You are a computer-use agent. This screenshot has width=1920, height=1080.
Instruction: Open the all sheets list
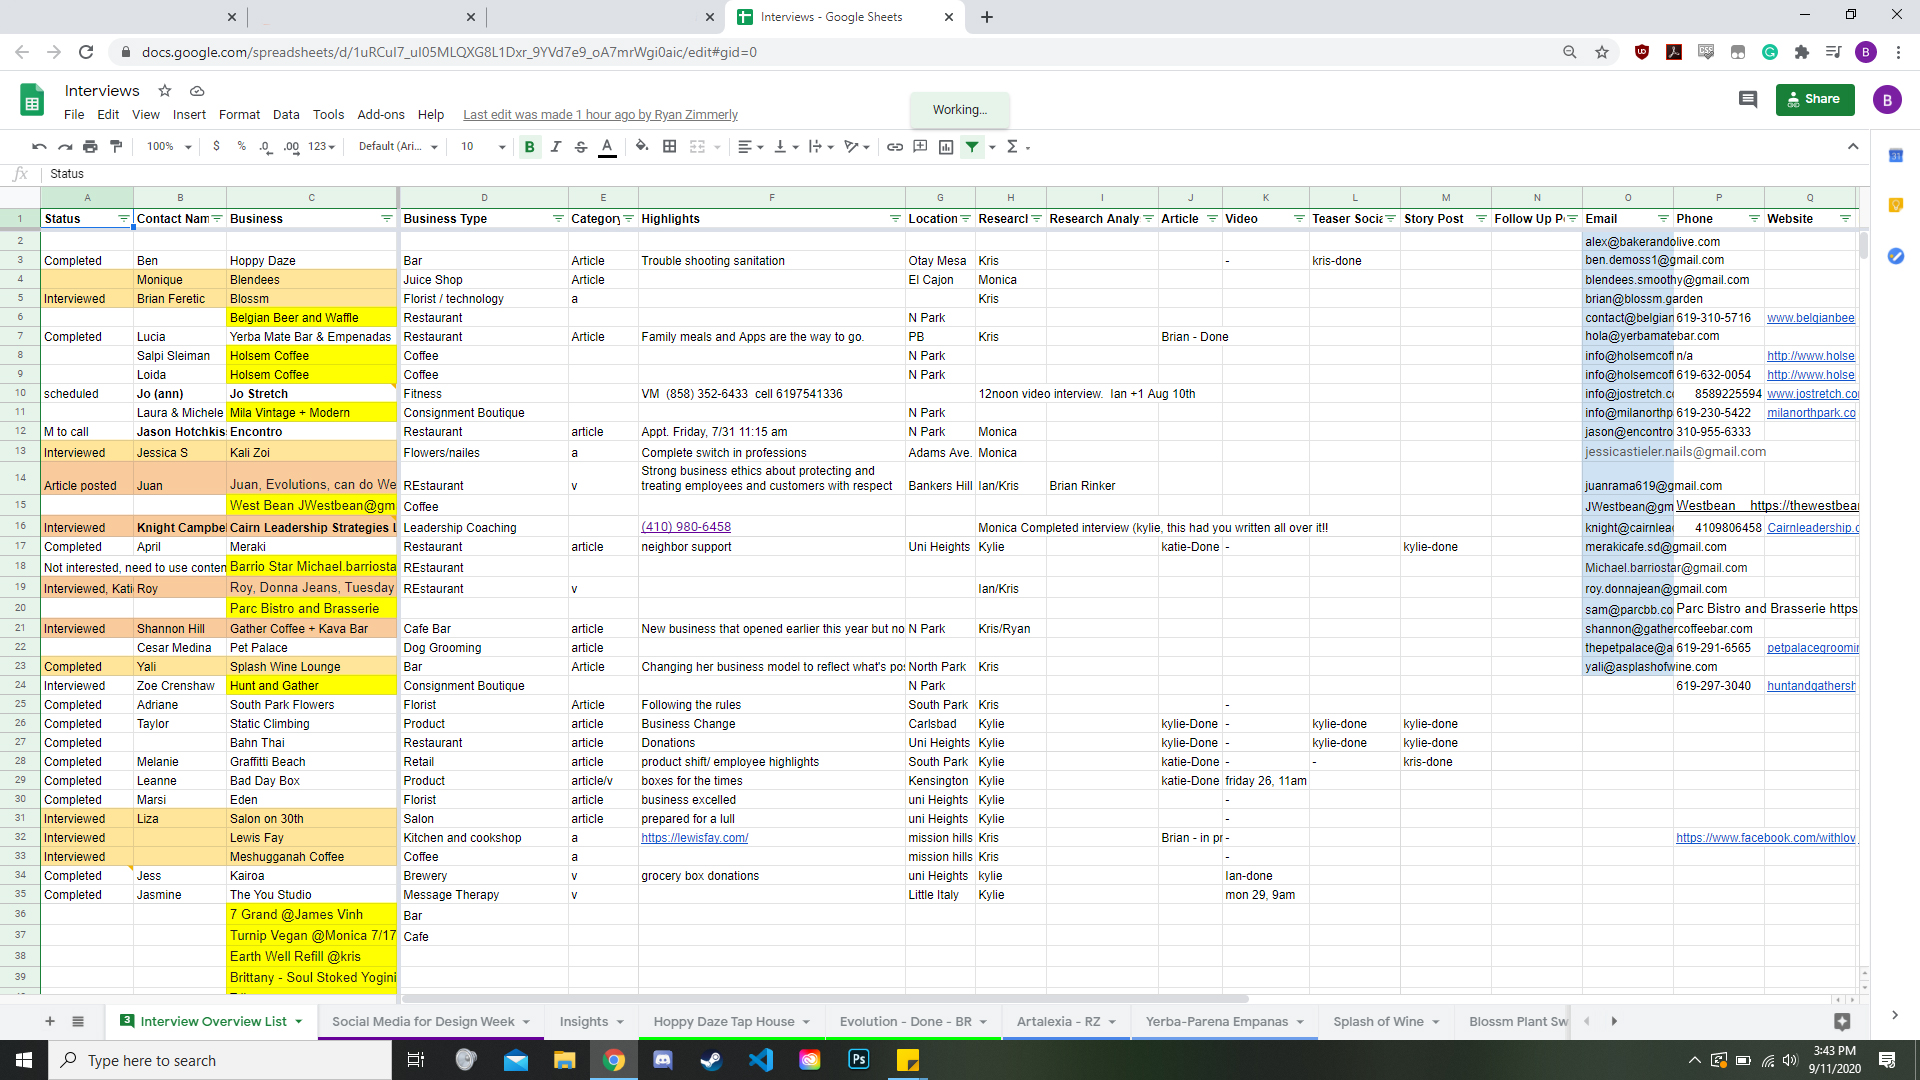78,1021
